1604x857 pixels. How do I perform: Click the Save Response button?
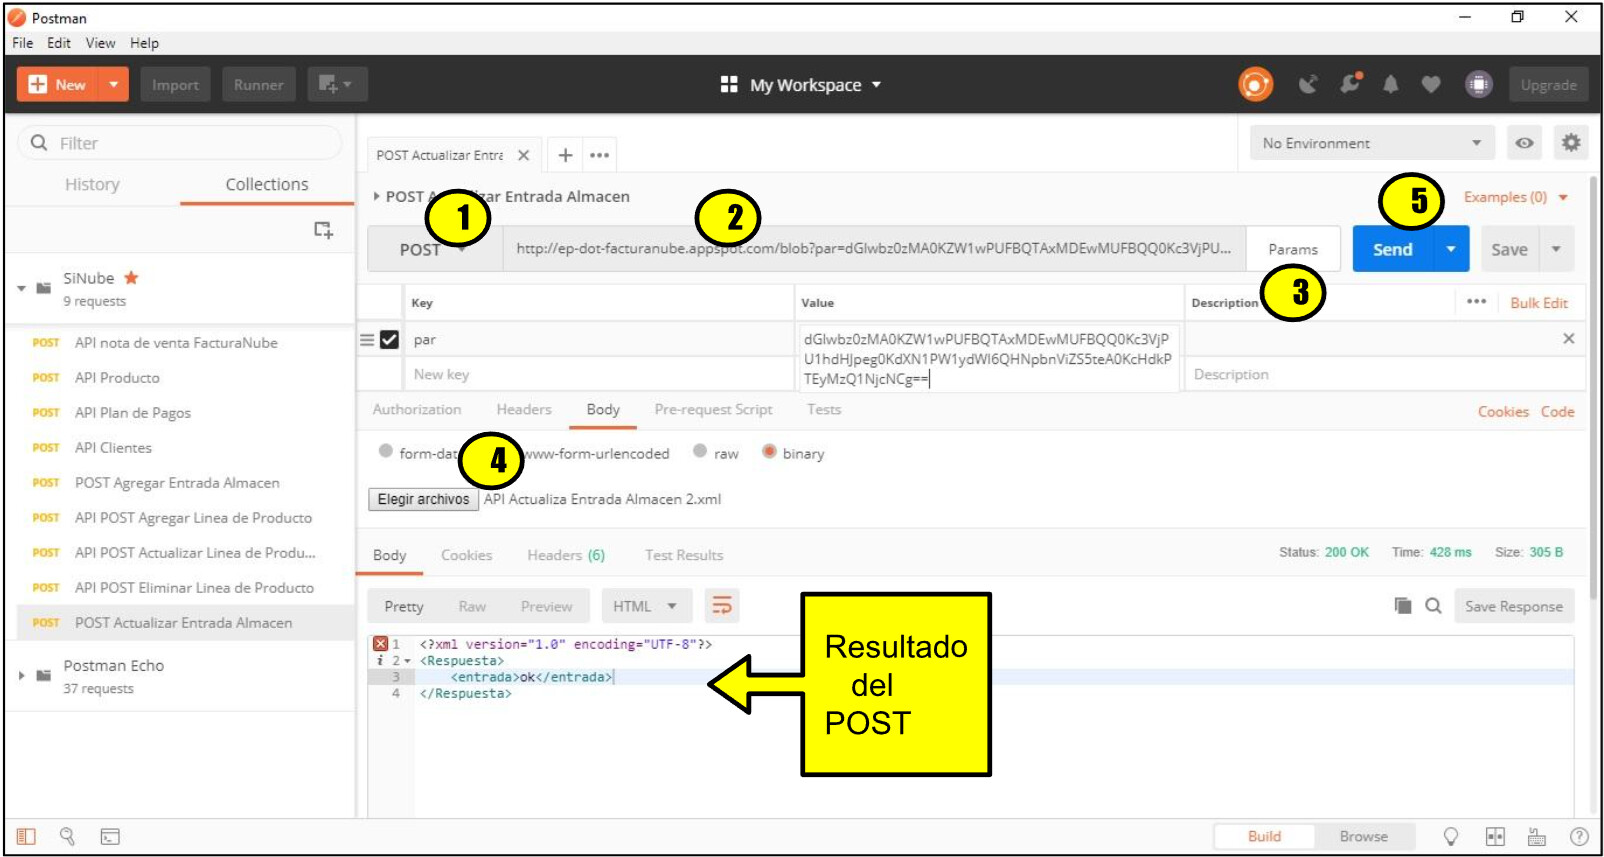coord(1513,606)
